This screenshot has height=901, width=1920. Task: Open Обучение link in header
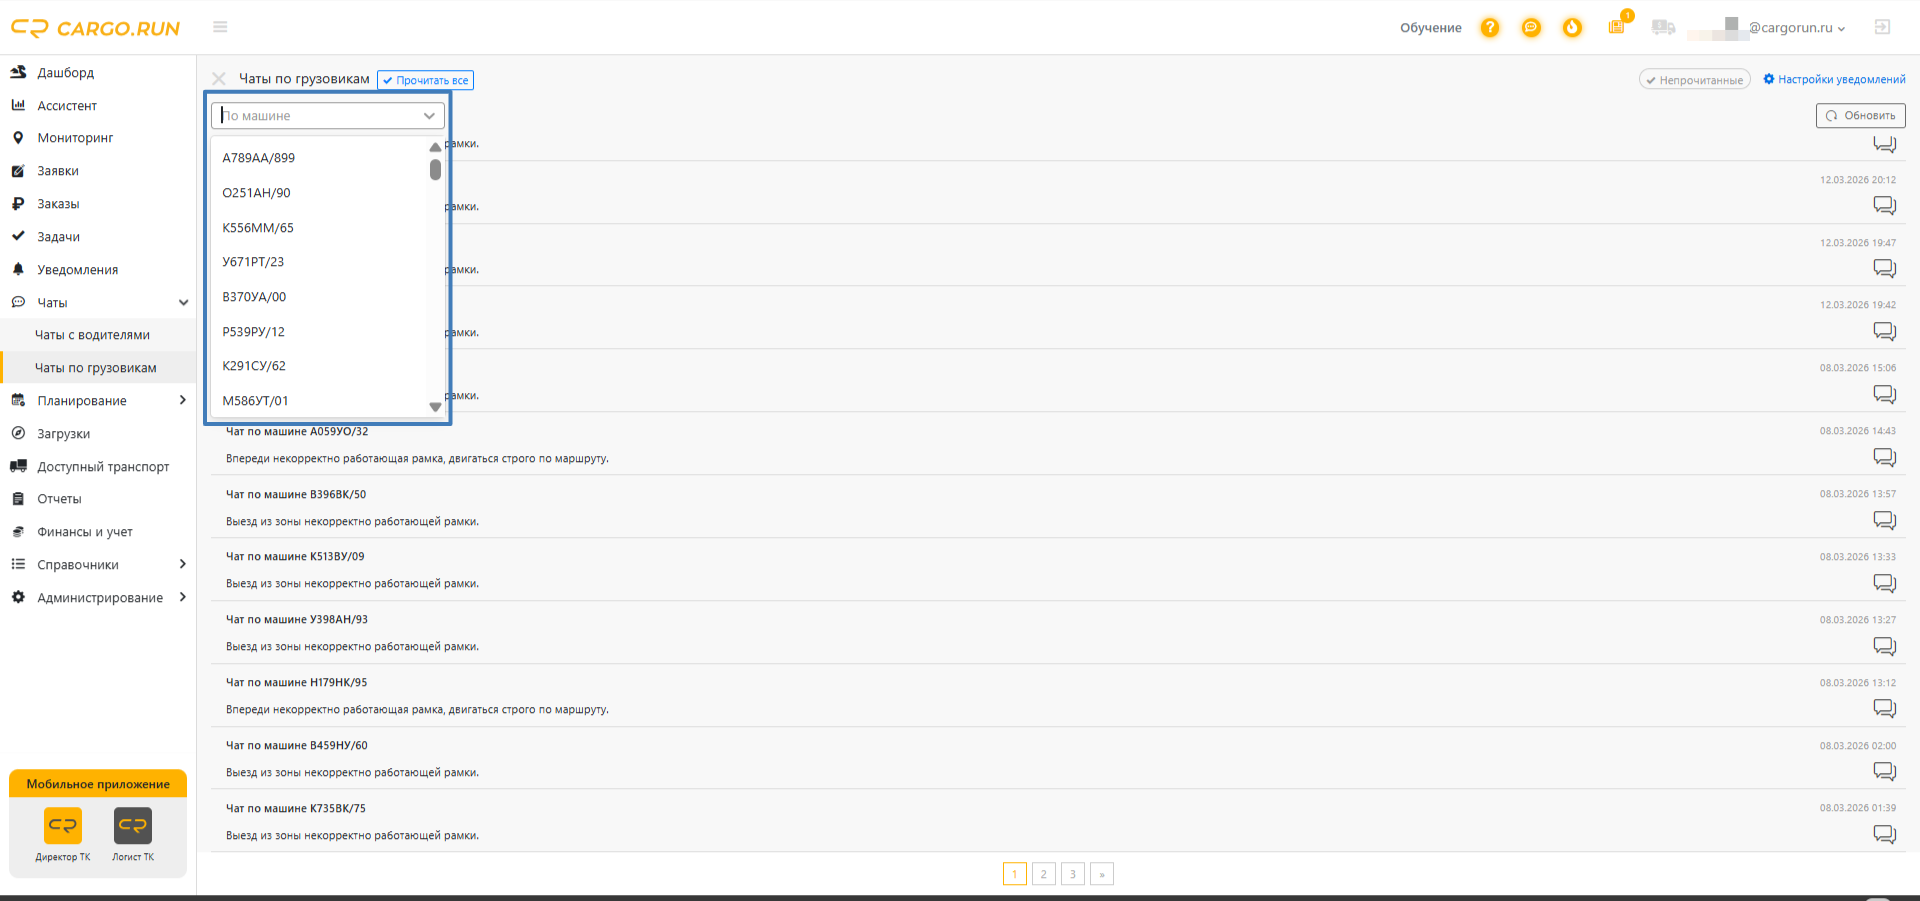(x=1430, y=28)
